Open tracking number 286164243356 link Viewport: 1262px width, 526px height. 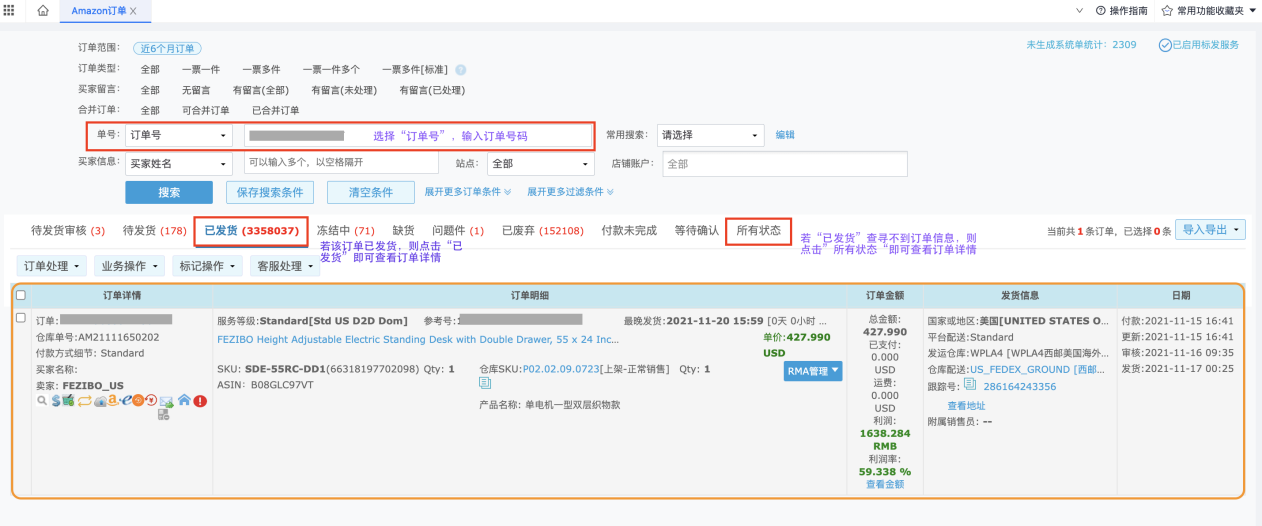tap(1019, 386)
